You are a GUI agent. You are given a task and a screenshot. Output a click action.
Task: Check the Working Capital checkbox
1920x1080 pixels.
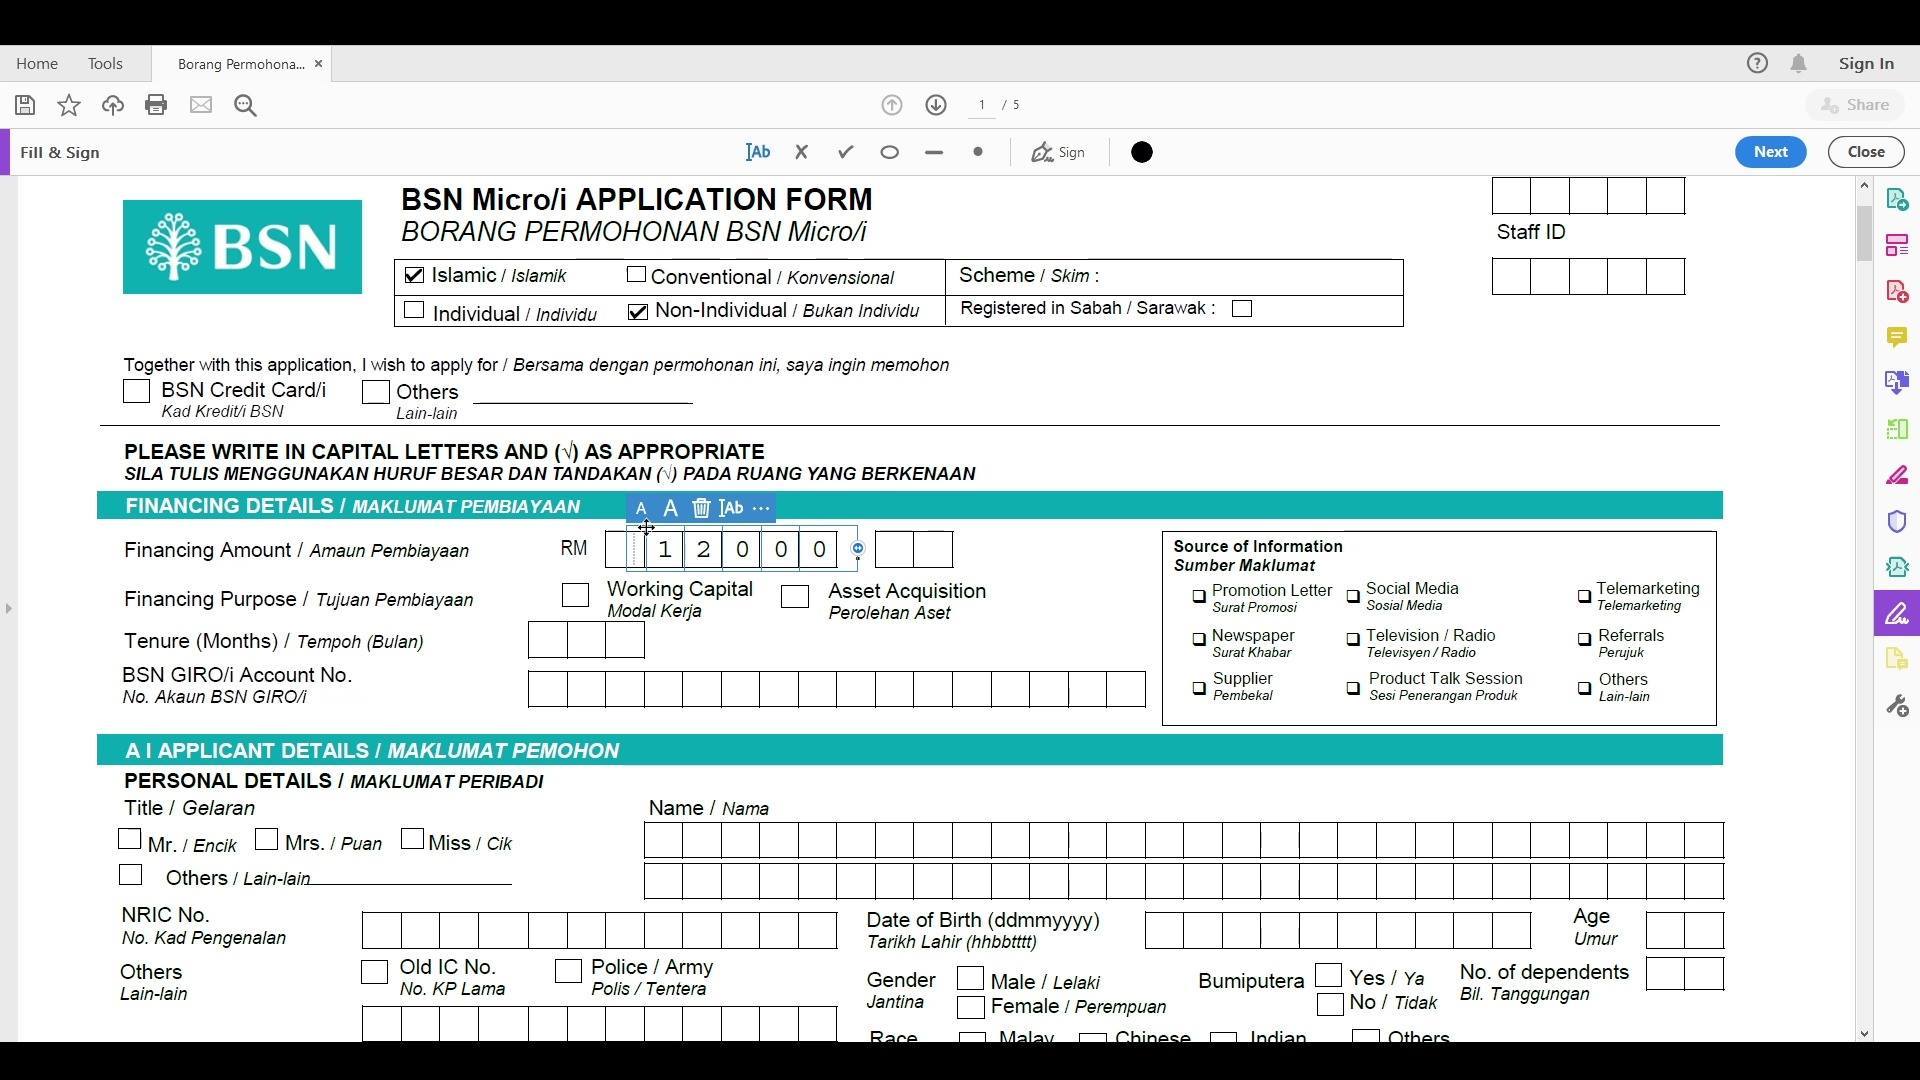click(575, 596)
